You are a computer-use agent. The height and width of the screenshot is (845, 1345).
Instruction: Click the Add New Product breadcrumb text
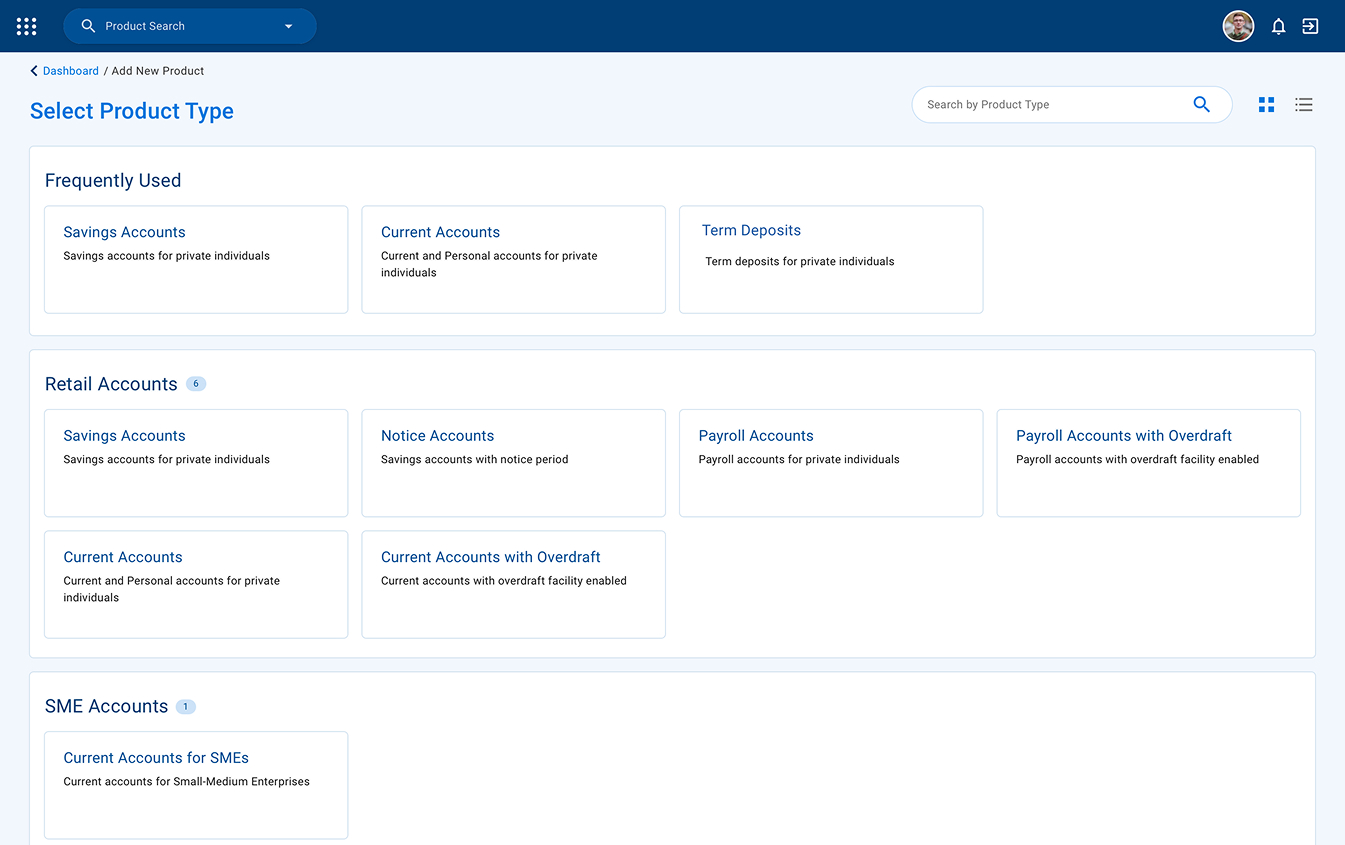coord(158,71)
